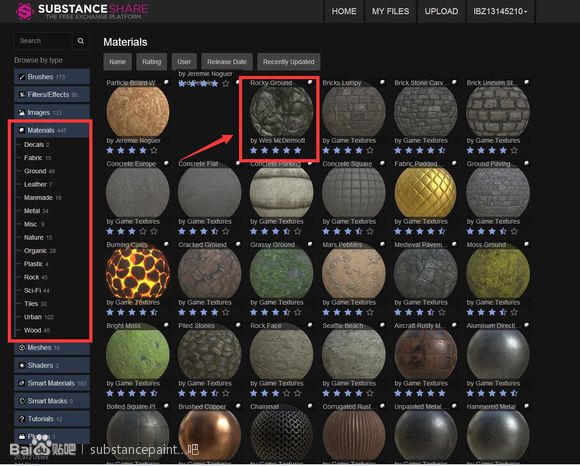Click into the Search input field
The image size is (580, 466).
coord(43,41)
